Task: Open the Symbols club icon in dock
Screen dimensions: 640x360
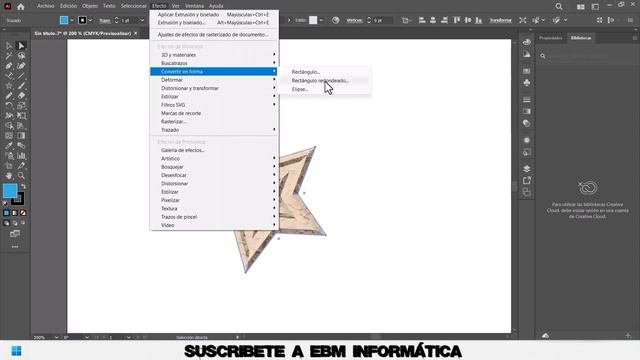Action: [527, 83]
